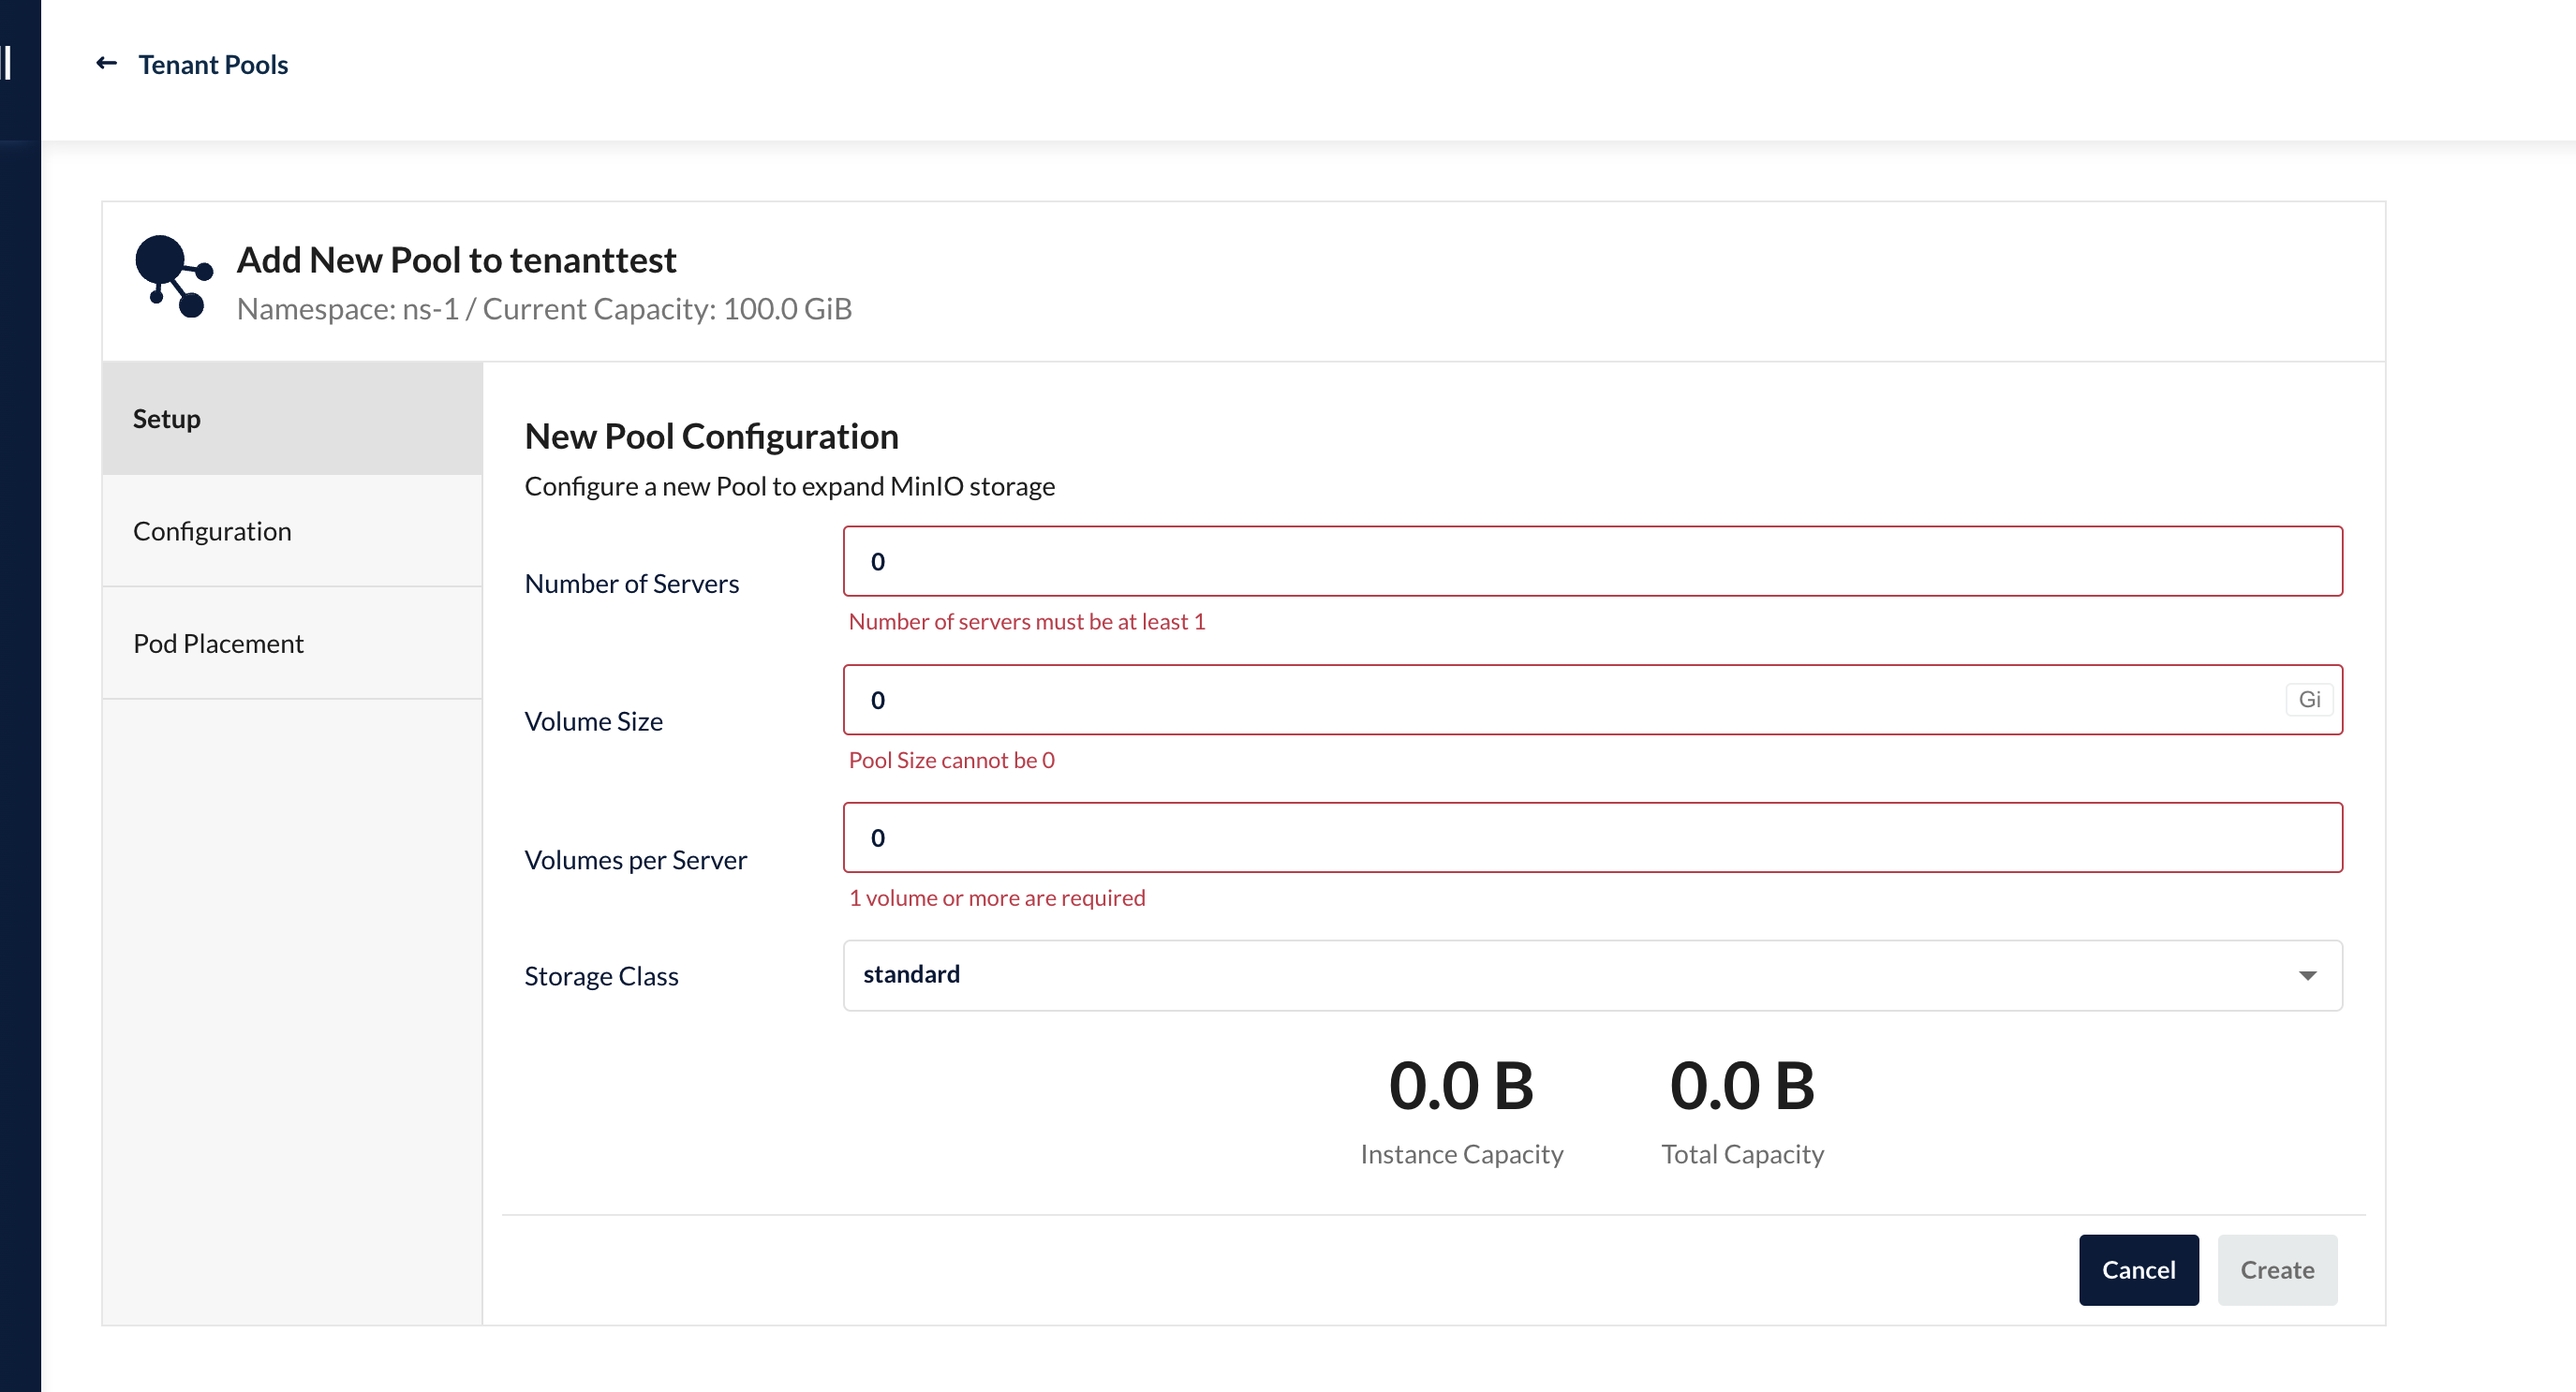Viewport: 2576px width, 1392px height.
Task: Click the New Pool Configuration heading
Action: tap(711, 436)
